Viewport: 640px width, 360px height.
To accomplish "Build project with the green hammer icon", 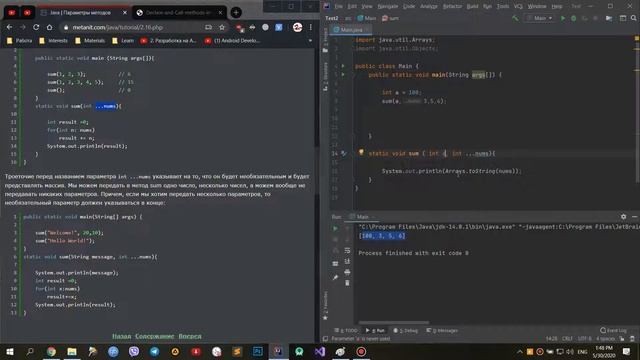I will [x=515, y=18].
